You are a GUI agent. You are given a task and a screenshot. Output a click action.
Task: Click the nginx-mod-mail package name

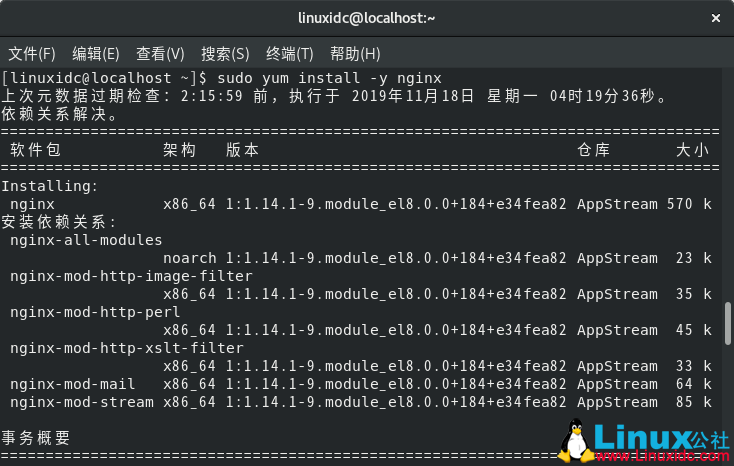pyautogui.click(x=73, y=384)
